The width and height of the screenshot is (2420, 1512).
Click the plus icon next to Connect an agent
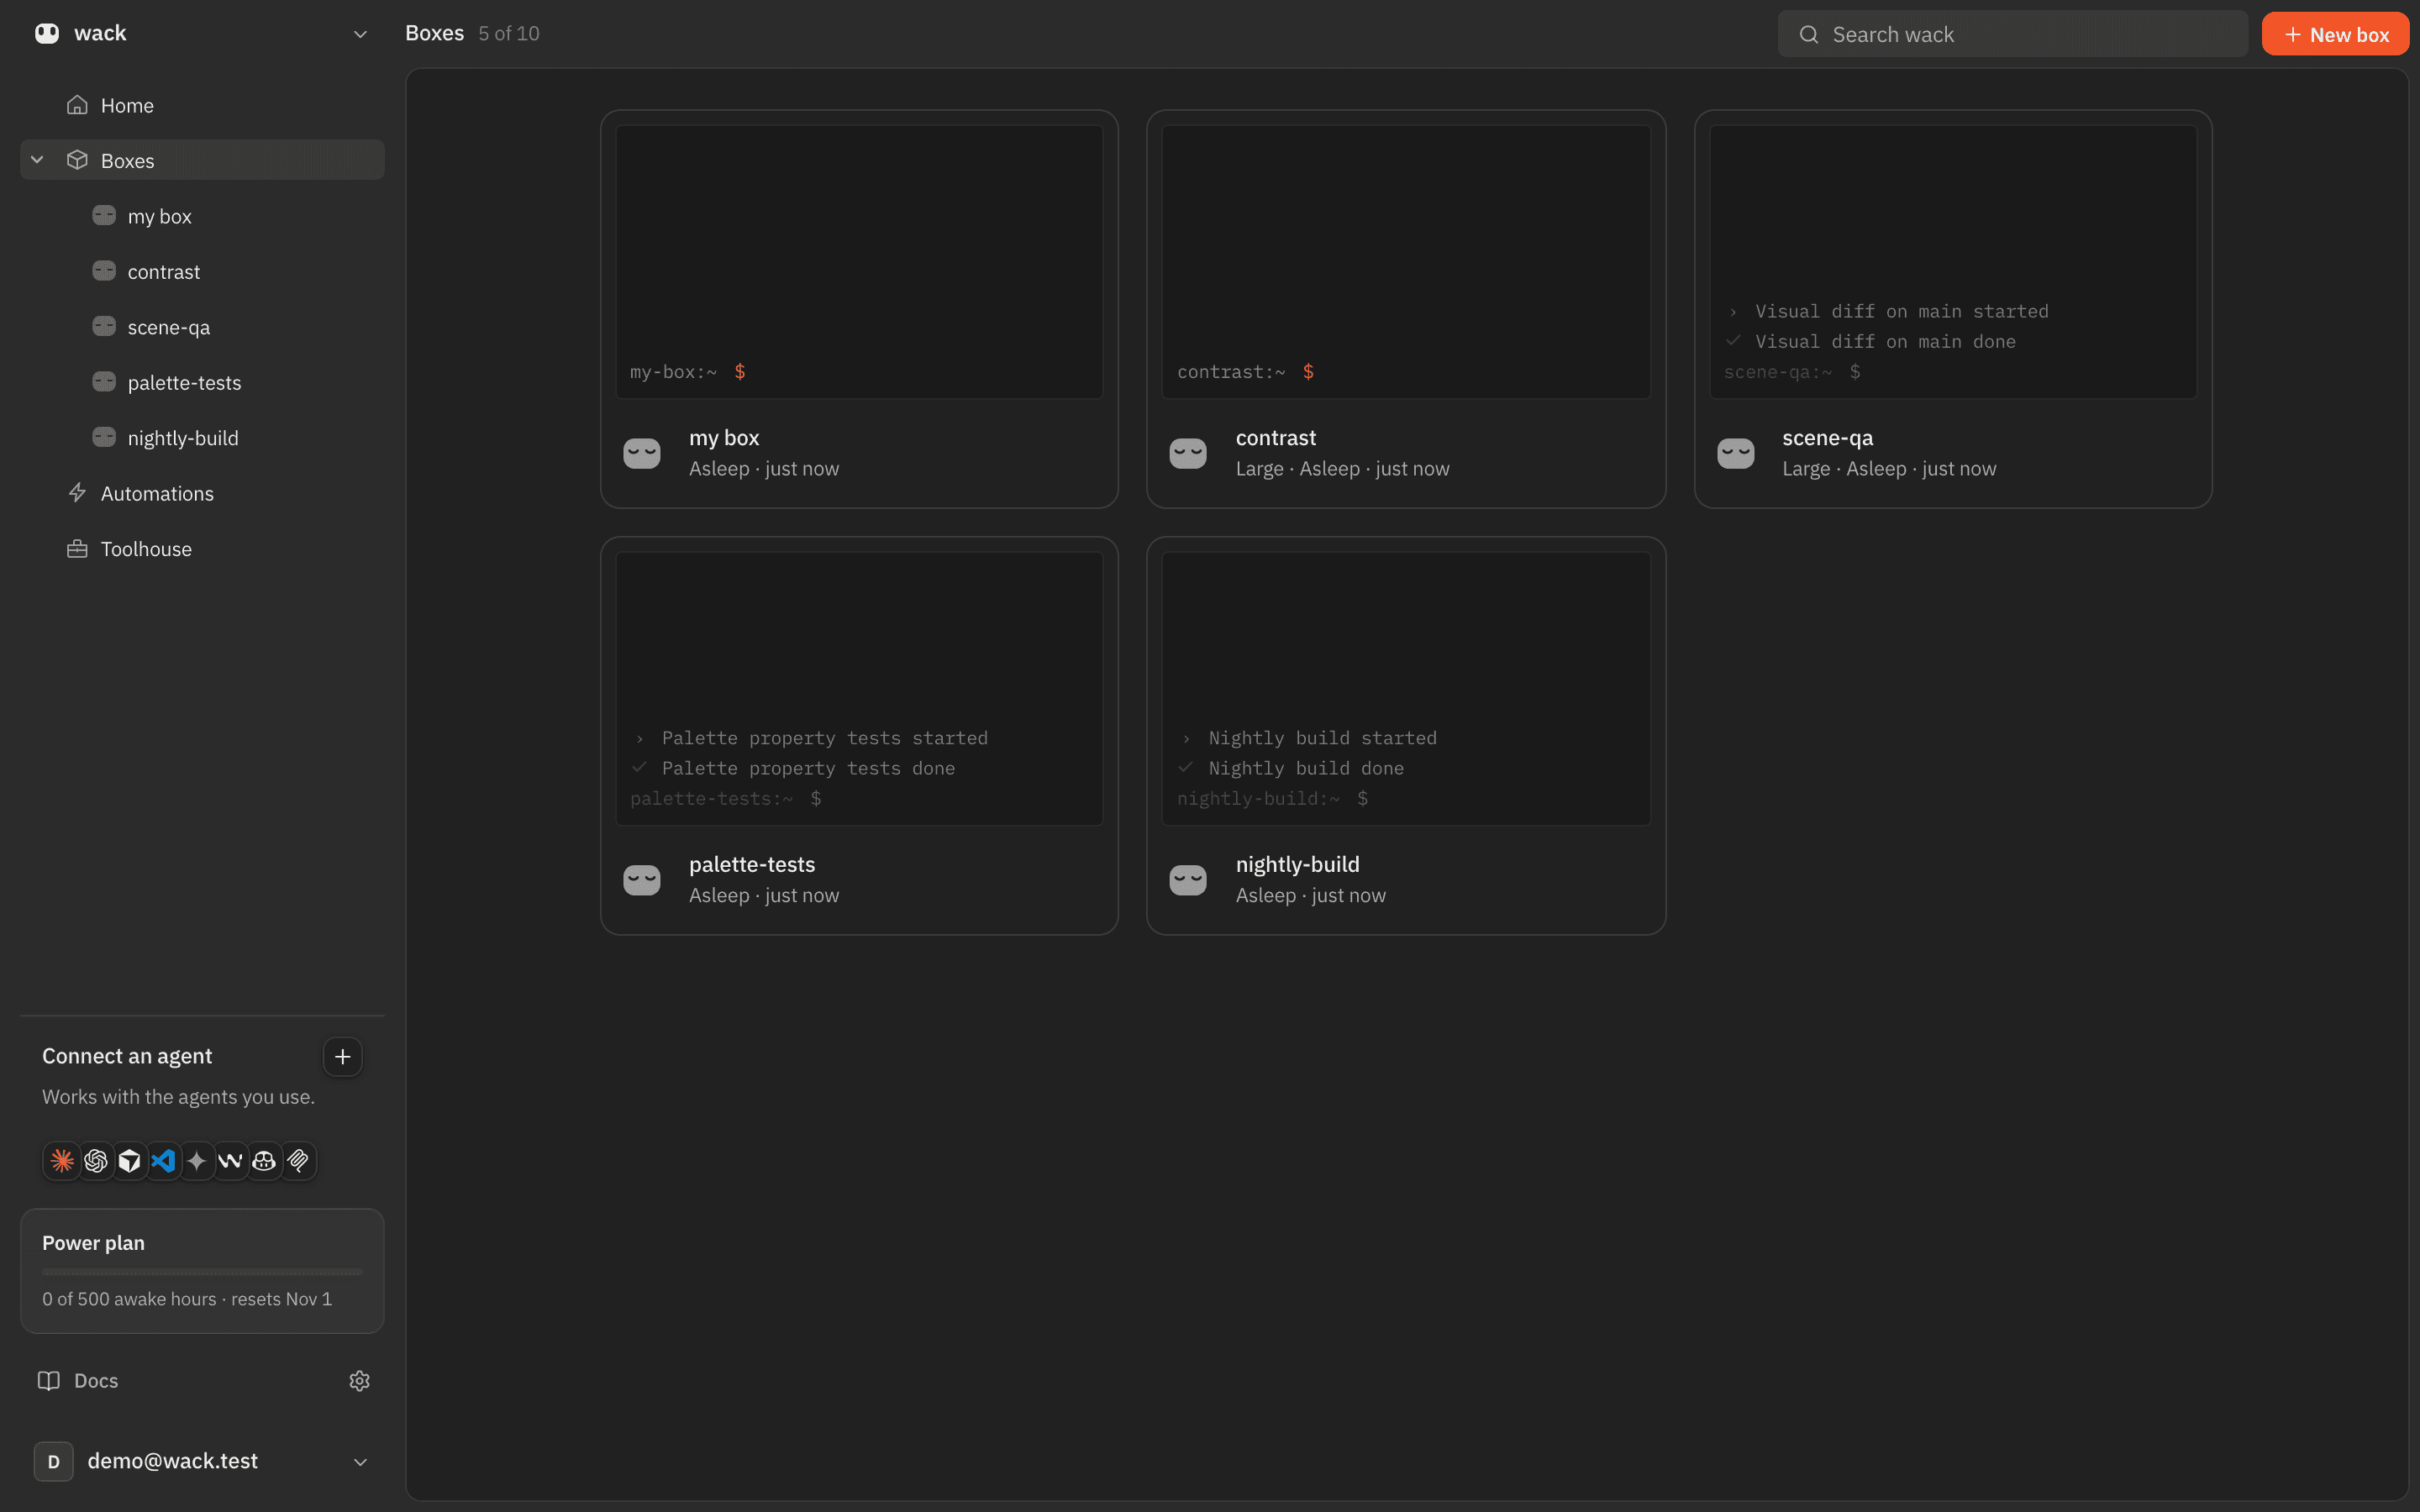click(342, 1057)
